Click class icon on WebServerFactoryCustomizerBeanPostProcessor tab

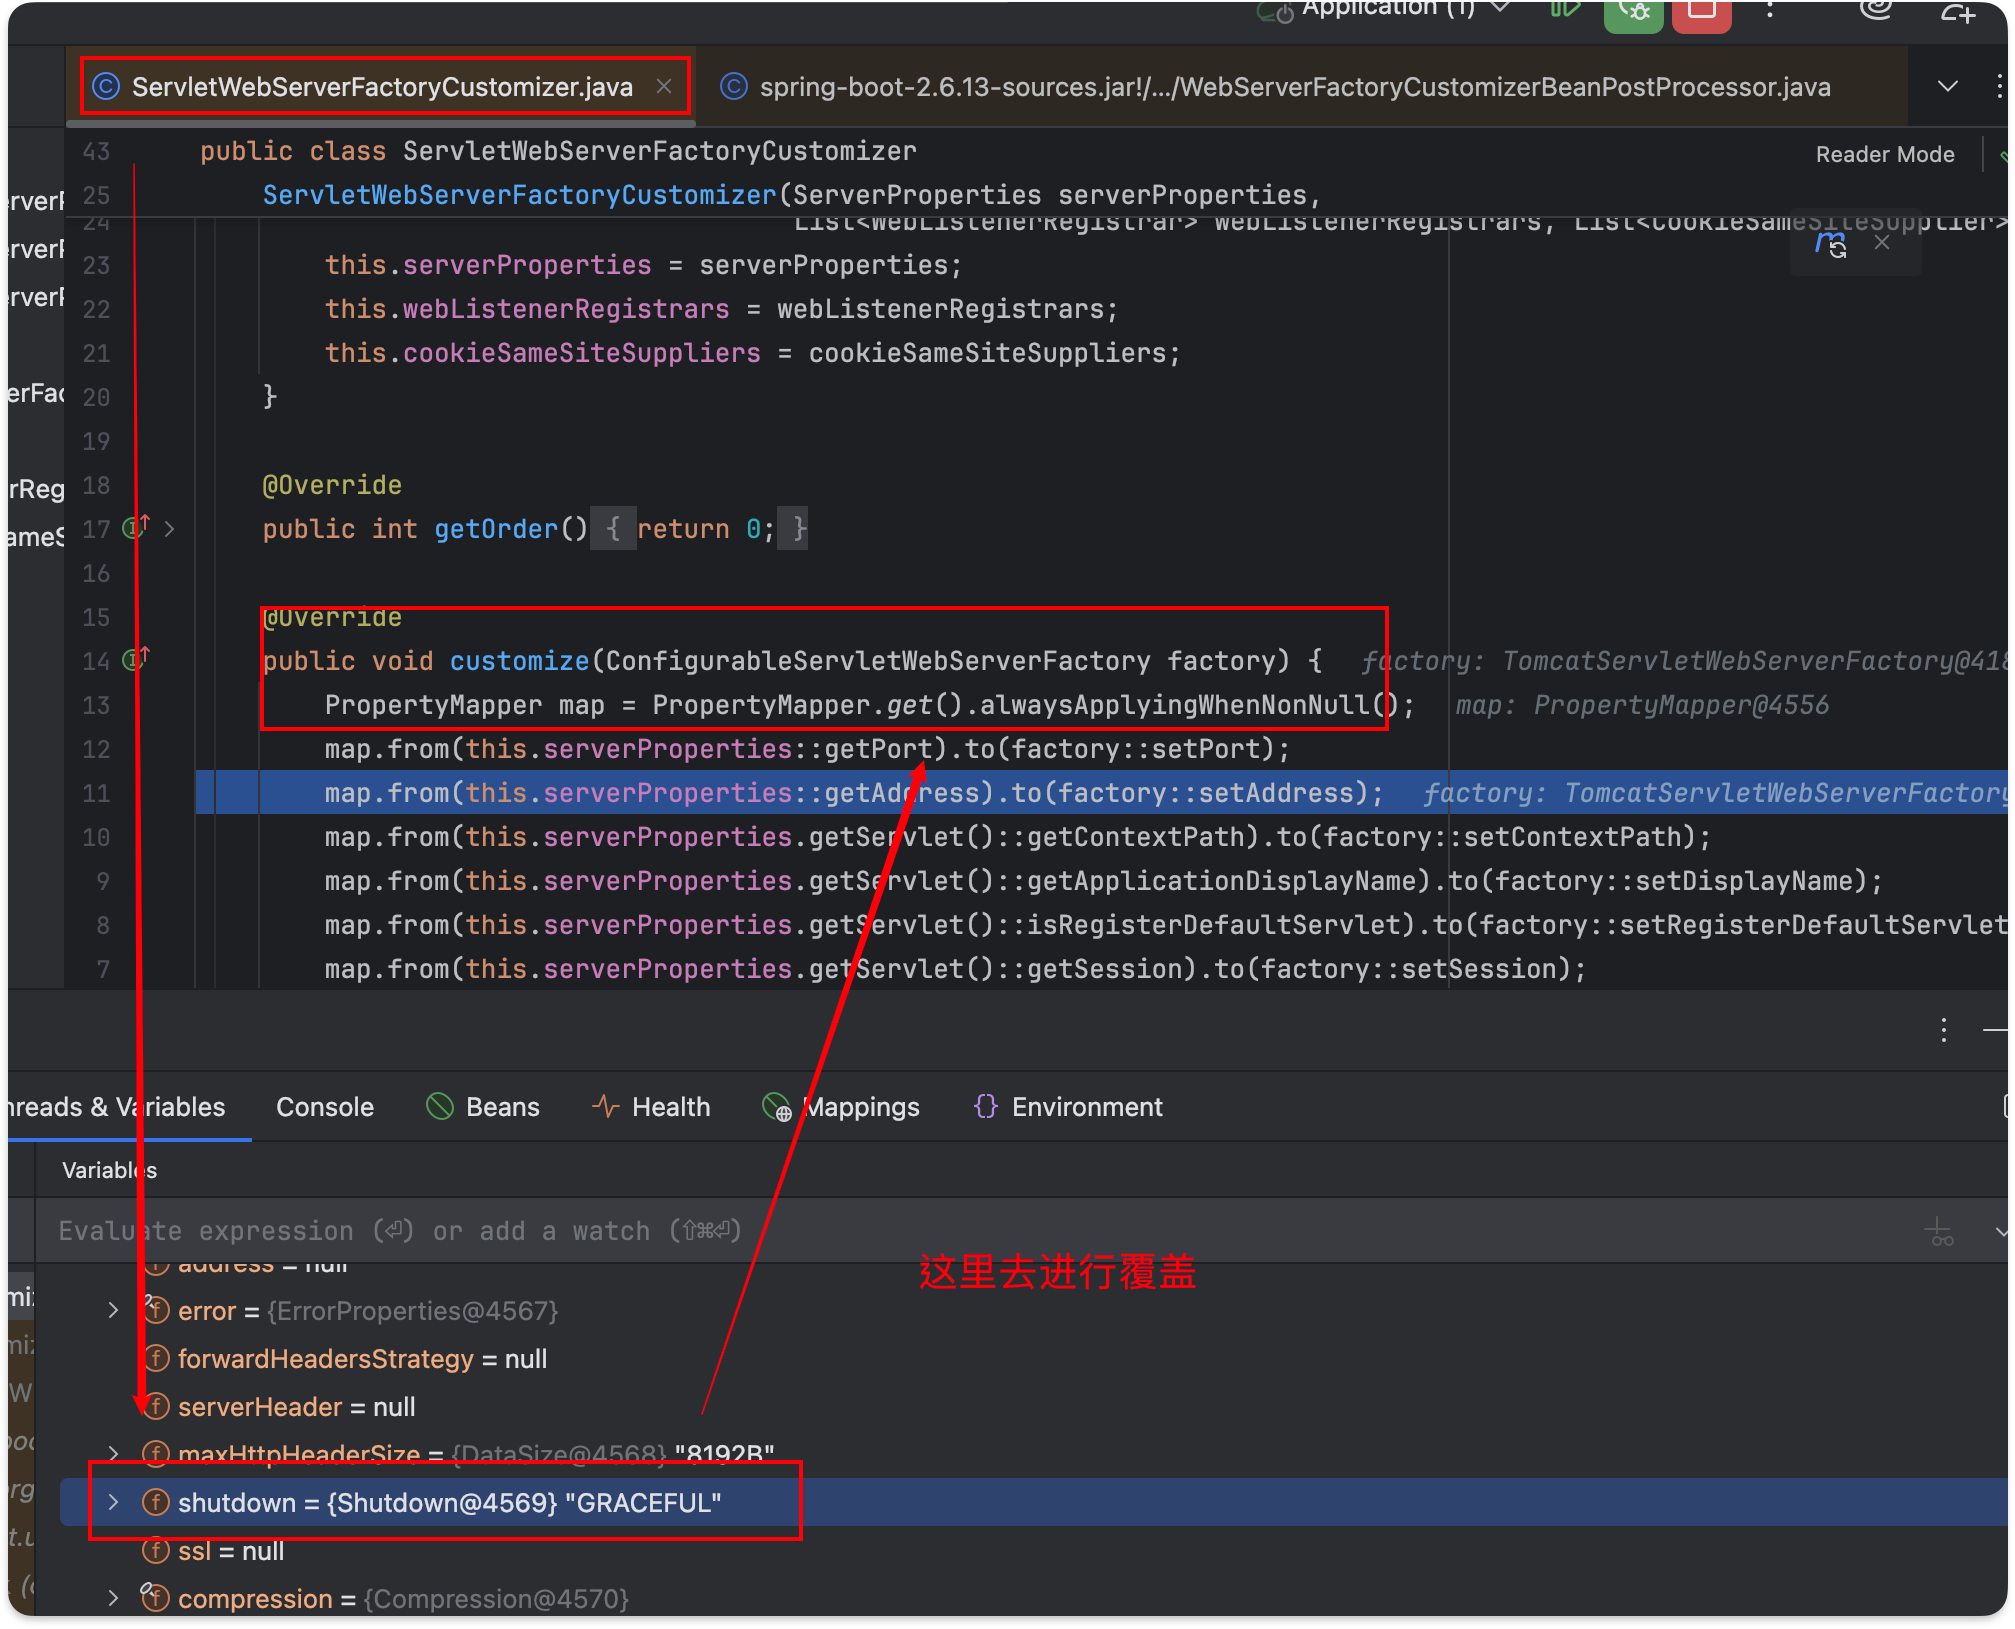(734, 87)
